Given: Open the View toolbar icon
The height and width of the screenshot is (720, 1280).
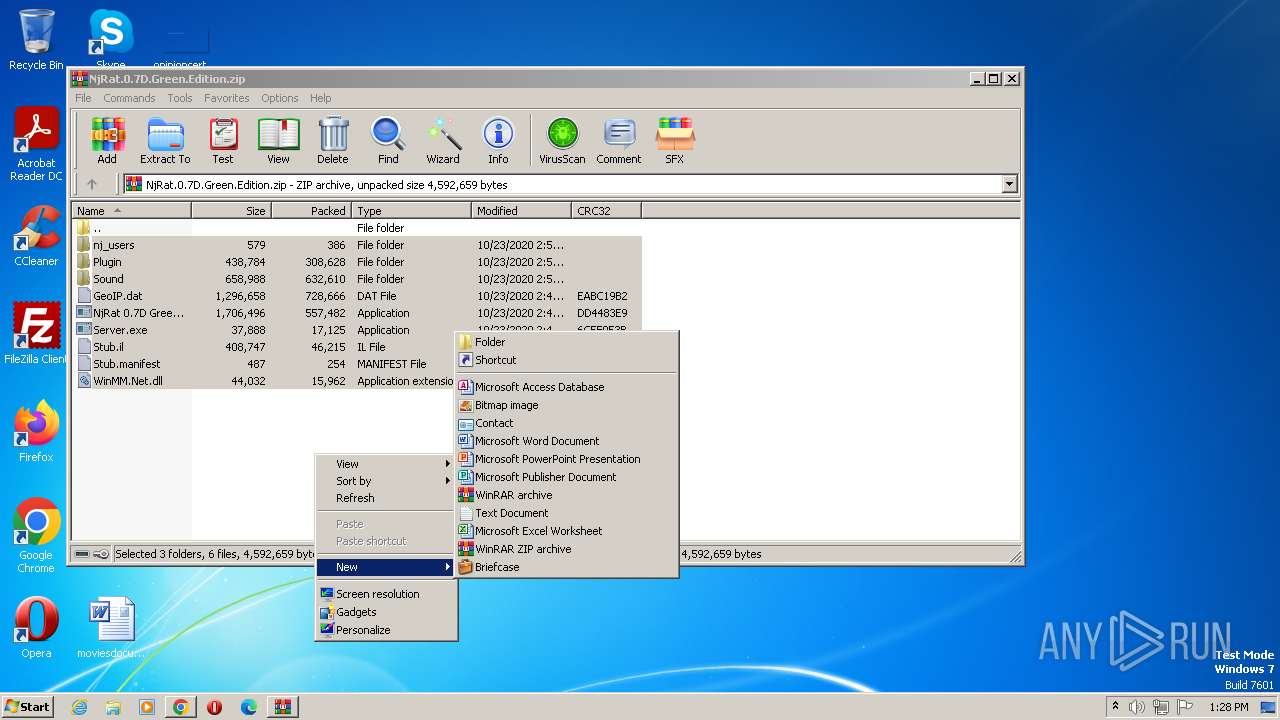Looking at the screenshot, I should [278, 140].
